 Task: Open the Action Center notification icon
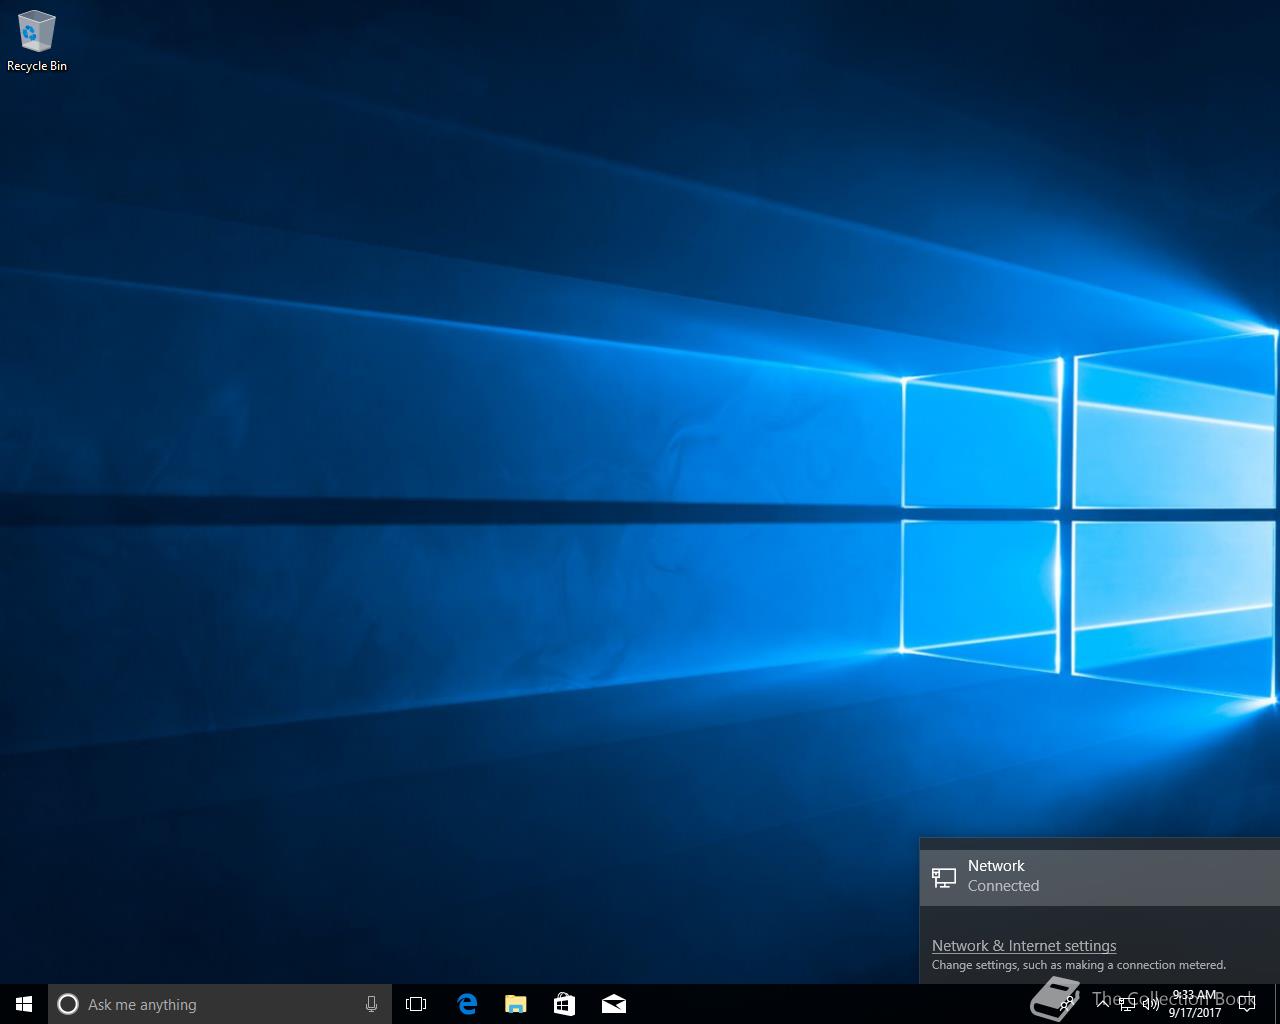[x=1246, y=1004]
